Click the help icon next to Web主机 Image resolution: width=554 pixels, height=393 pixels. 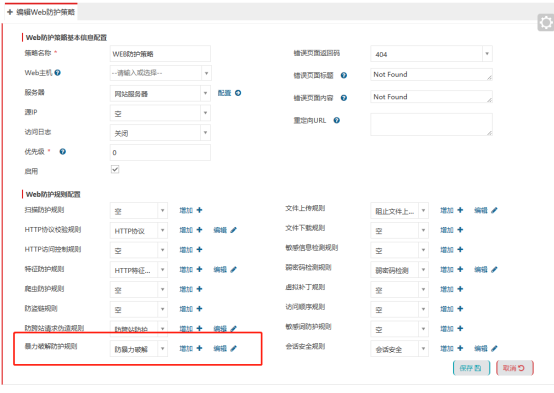(x=58, y=73)
